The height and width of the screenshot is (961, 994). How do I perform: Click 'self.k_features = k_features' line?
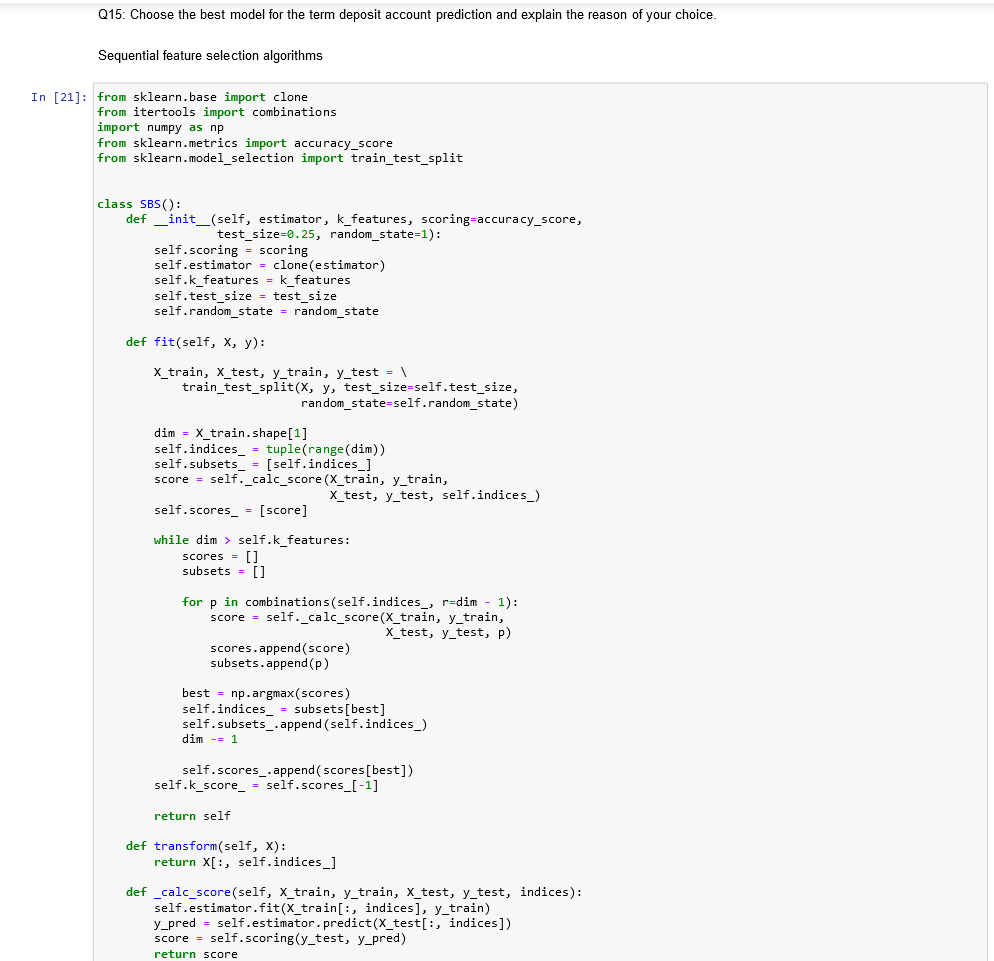252,280
